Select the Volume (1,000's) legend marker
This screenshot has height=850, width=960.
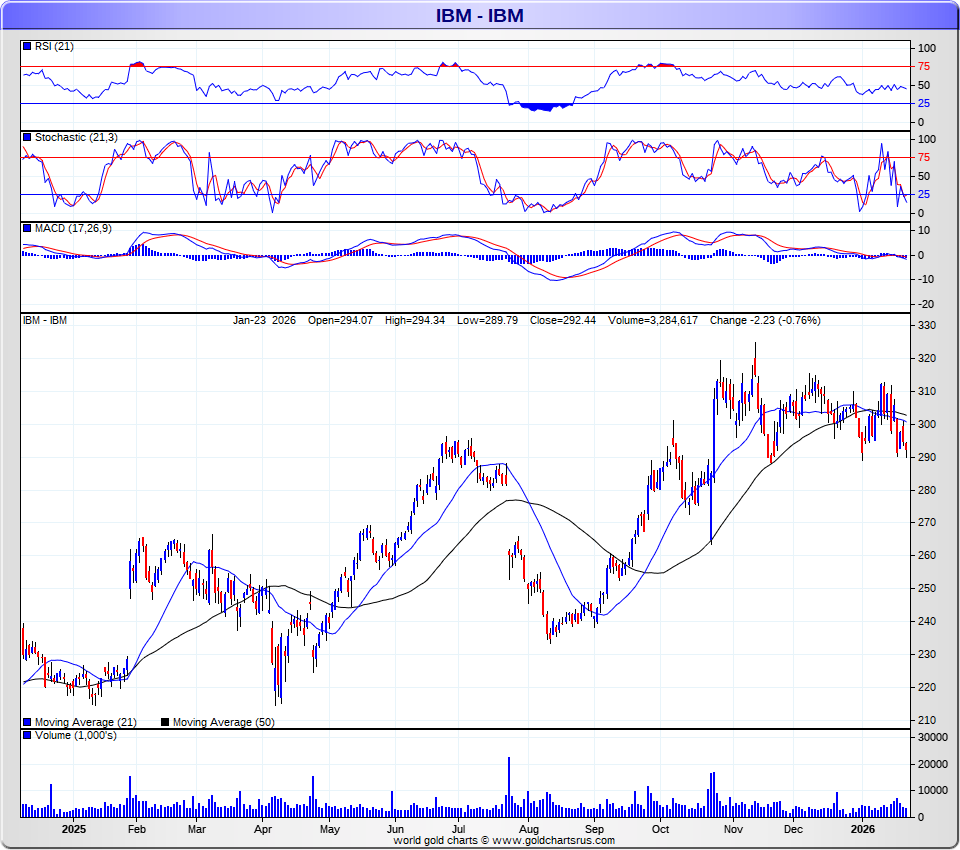(x=27, y=736)
